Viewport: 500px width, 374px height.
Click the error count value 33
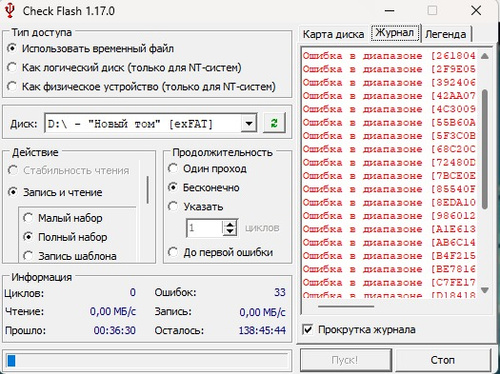tap(280, 292)
